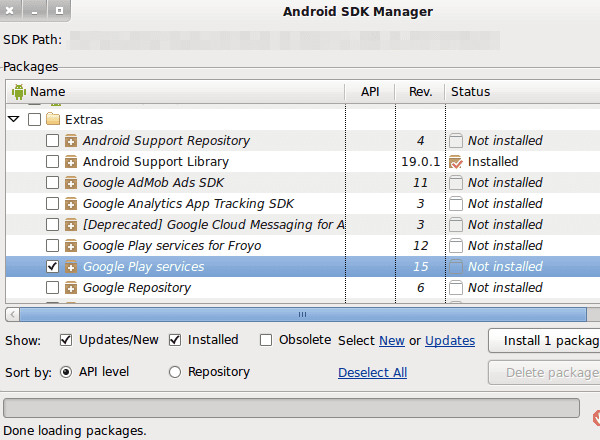
Task: Click the New selection link
Action: coord(392,341)
